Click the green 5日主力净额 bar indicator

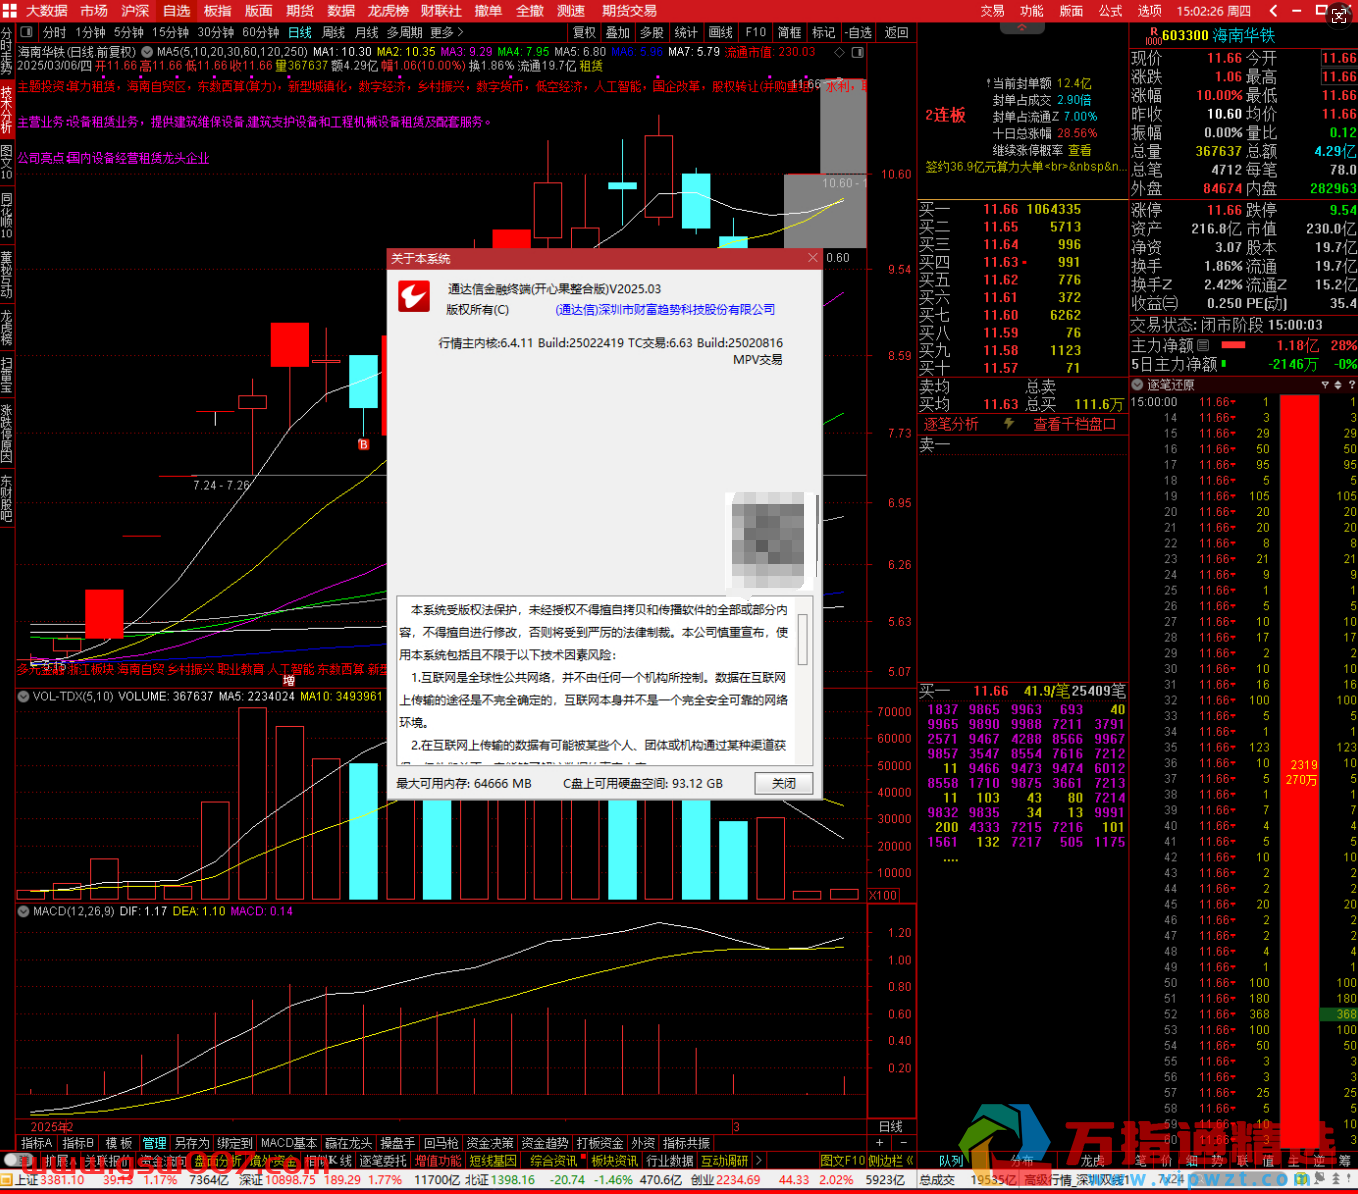click(x=1224, y=364)
